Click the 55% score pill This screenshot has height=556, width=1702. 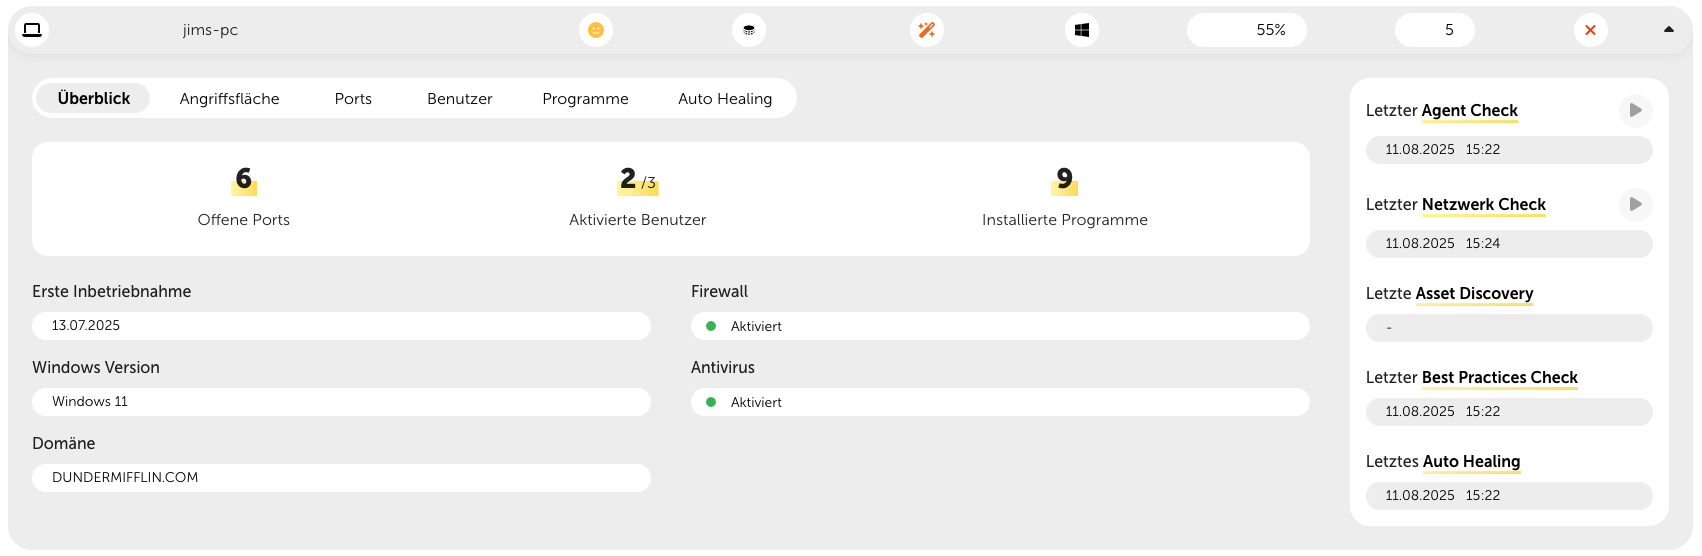[1247, 30]
